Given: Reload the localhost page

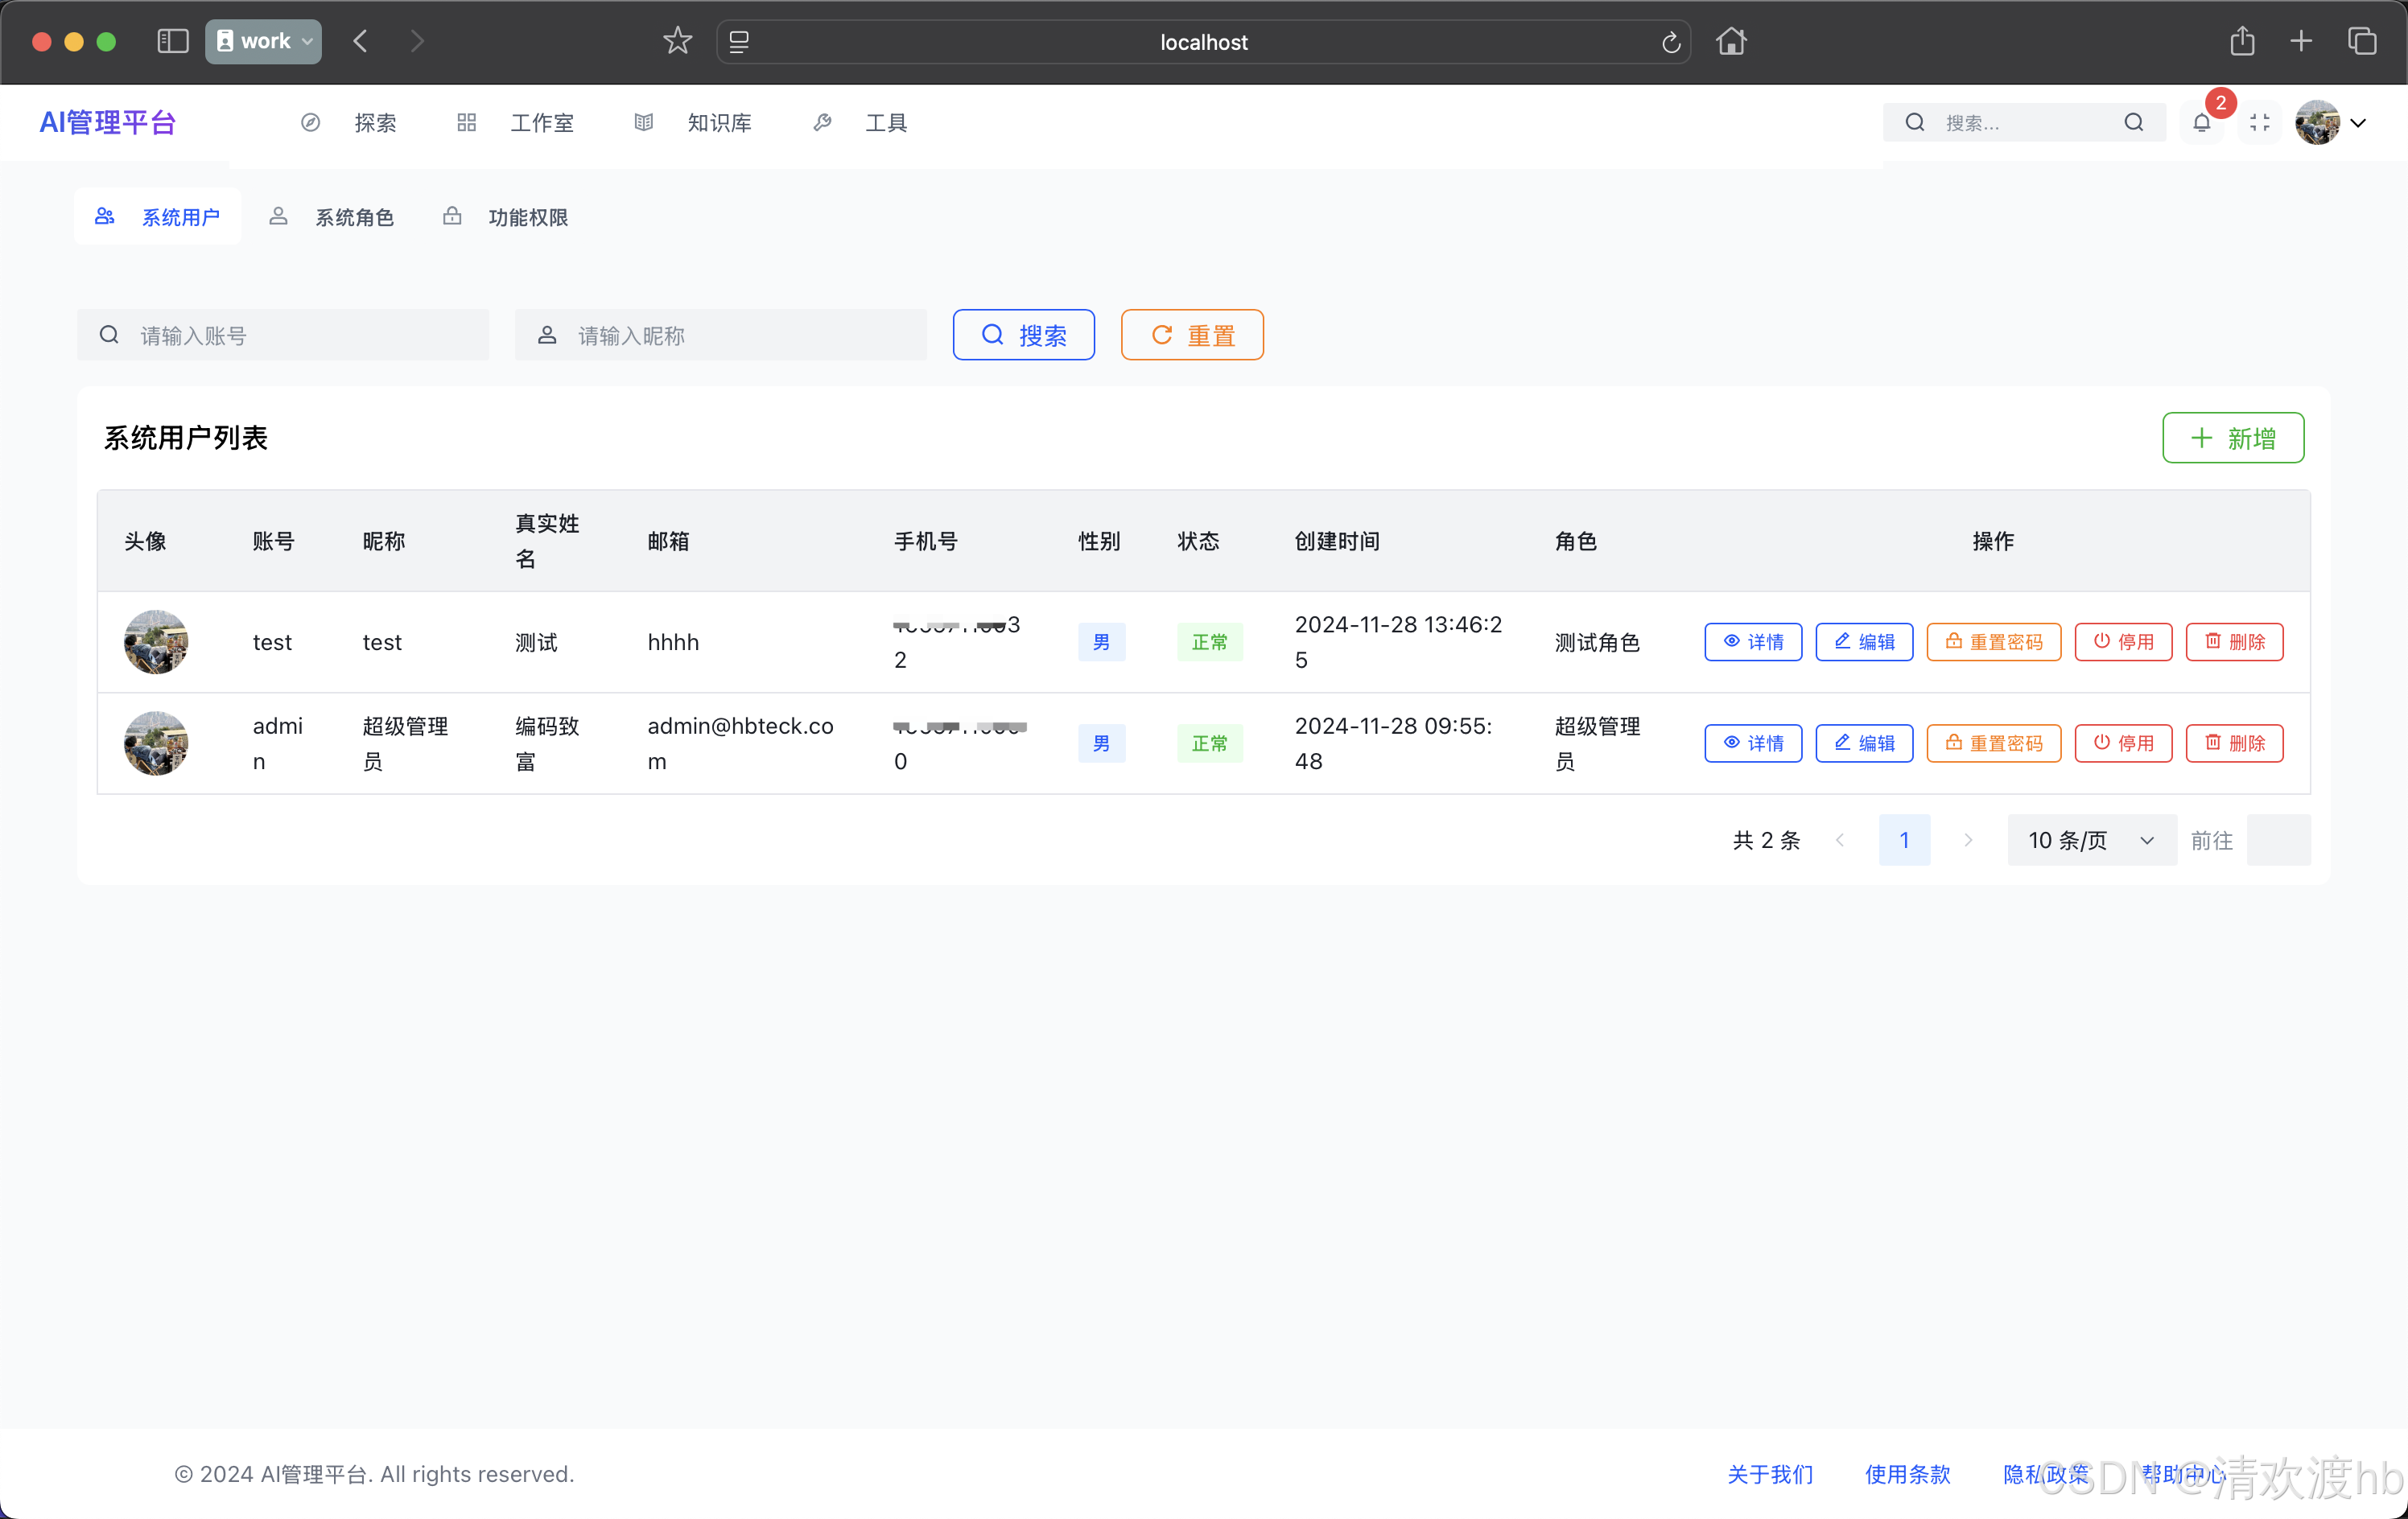Looking at the screenshot, I should tap(1670, 42).
